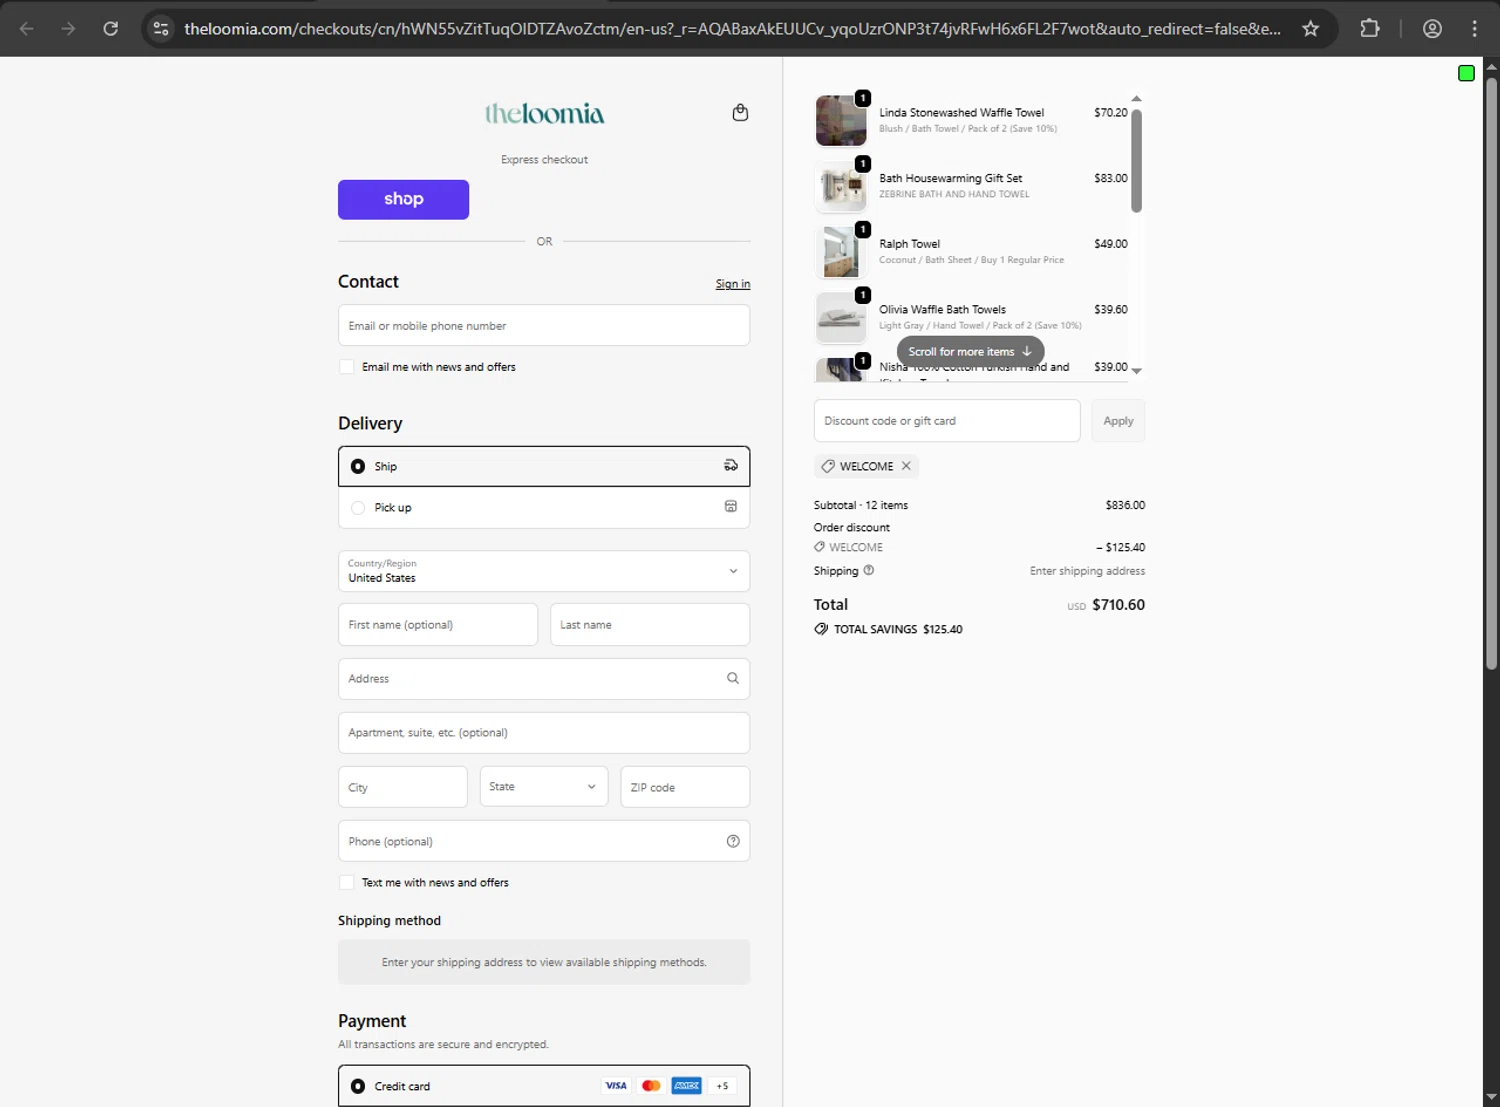This screenshot has height=1107, width=1500.
Task: Click the – $125.40 discount amount
Action: (1120, 547)
